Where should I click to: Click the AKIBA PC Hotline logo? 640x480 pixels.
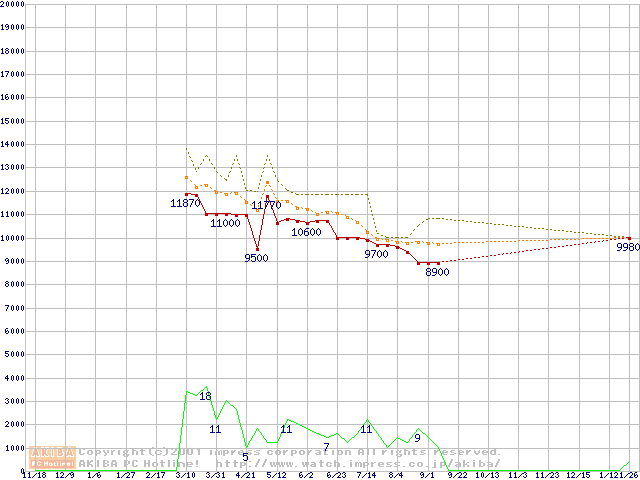click(x=53, y=457)
